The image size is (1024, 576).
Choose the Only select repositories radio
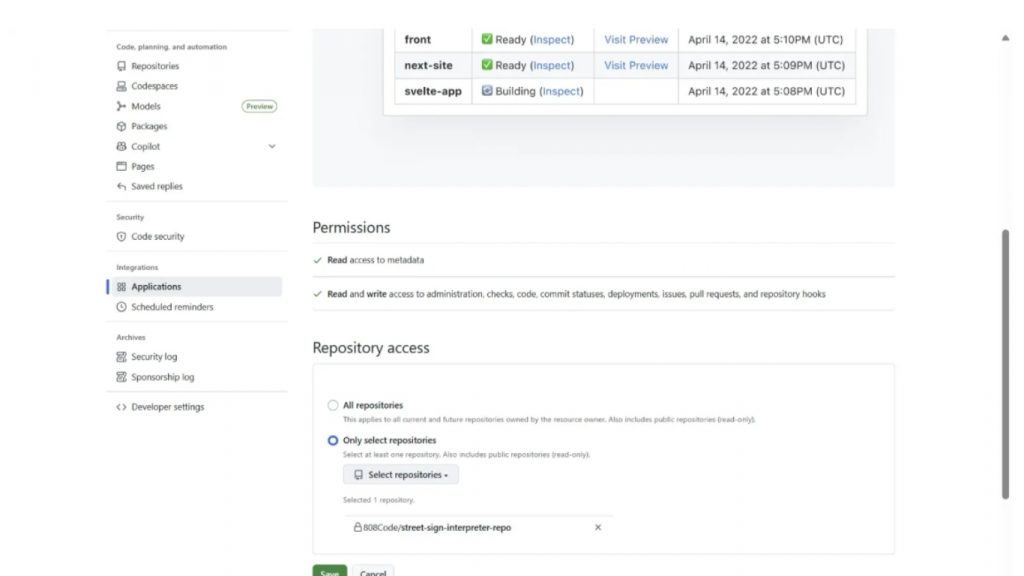pos(333,440)
